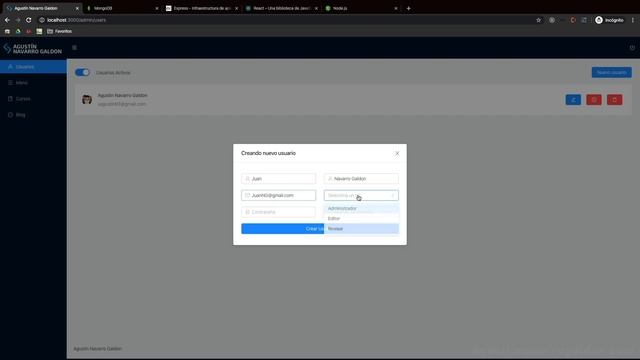Open the role selection dropdown

pyautogui.click(x=361, y=196)
